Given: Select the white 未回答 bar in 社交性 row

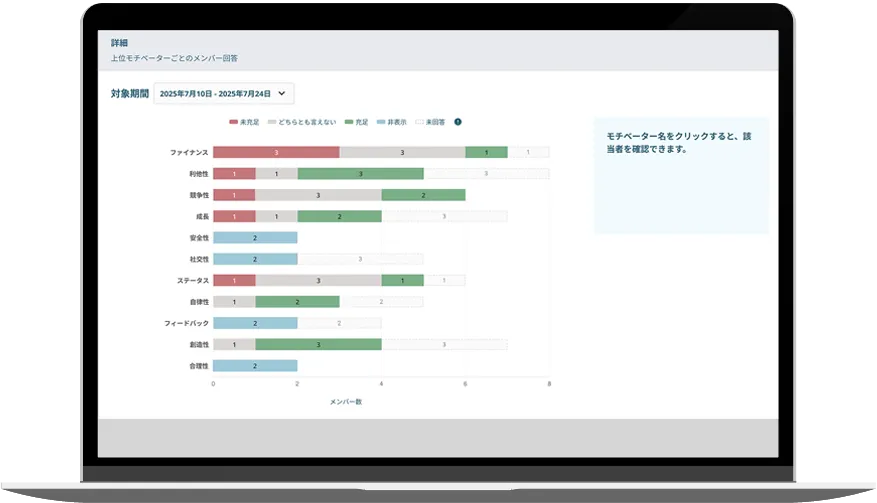Looking at the screenshot, I should coord(360,259).
